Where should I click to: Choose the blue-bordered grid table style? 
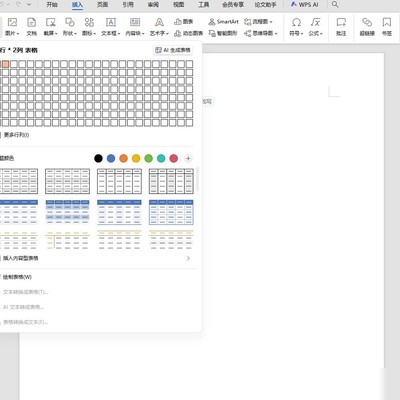pyautogui.click(x=171, y=212)
